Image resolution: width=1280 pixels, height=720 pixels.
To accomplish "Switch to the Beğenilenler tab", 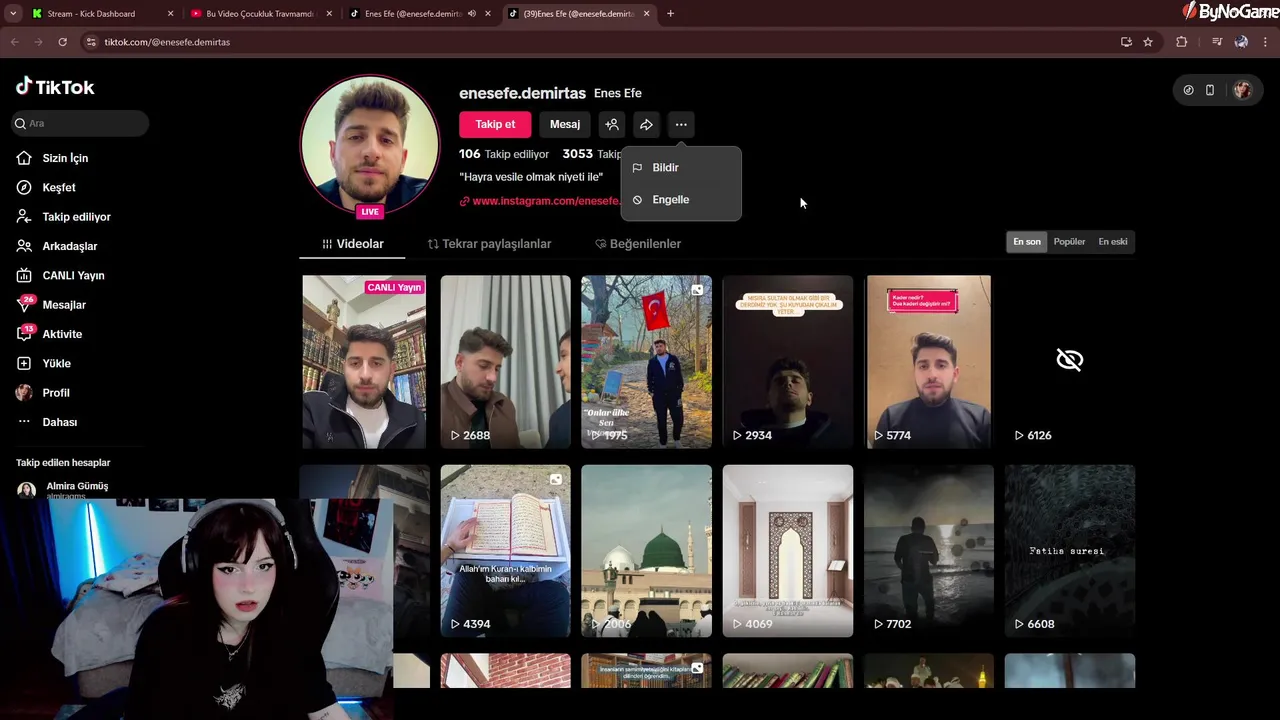I will tap(638, 244).
